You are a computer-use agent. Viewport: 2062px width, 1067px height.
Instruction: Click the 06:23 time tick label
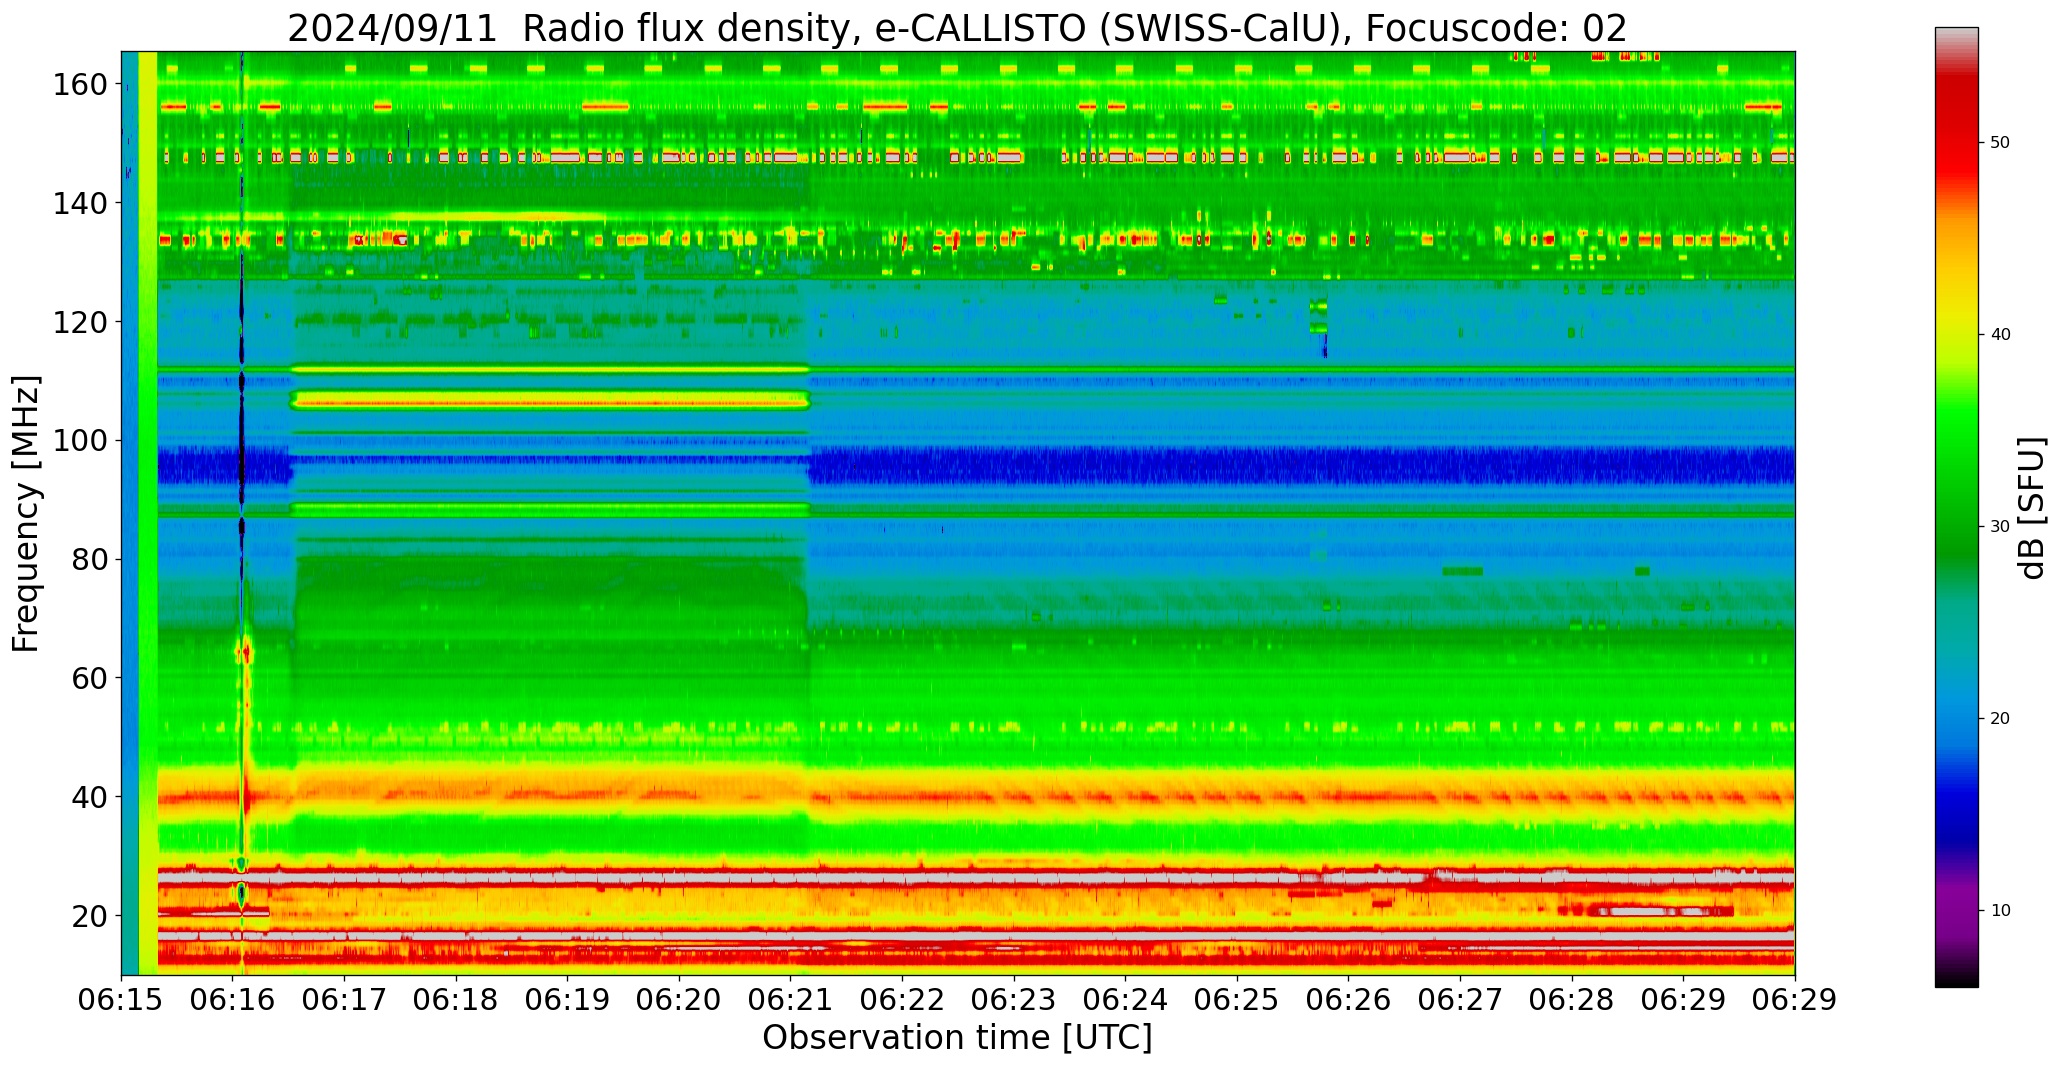(1014, 1000)
